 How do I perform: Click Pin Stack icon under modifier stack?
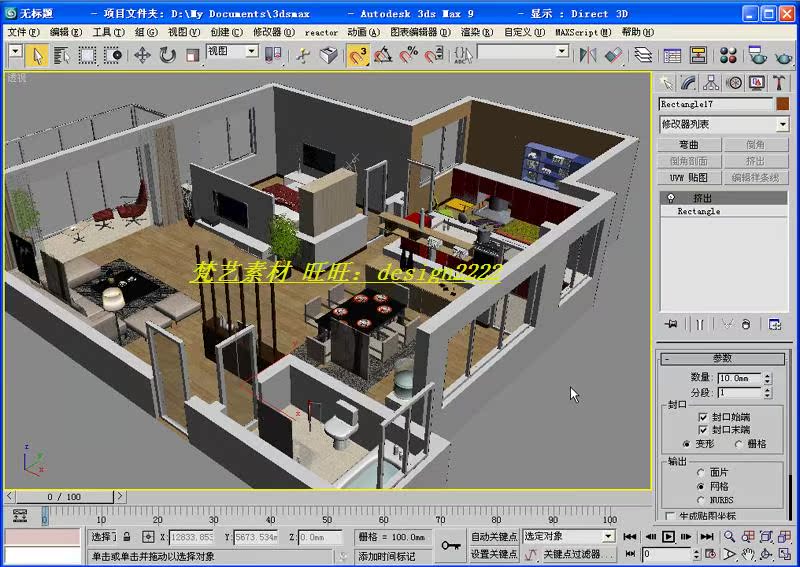point(670,324)
